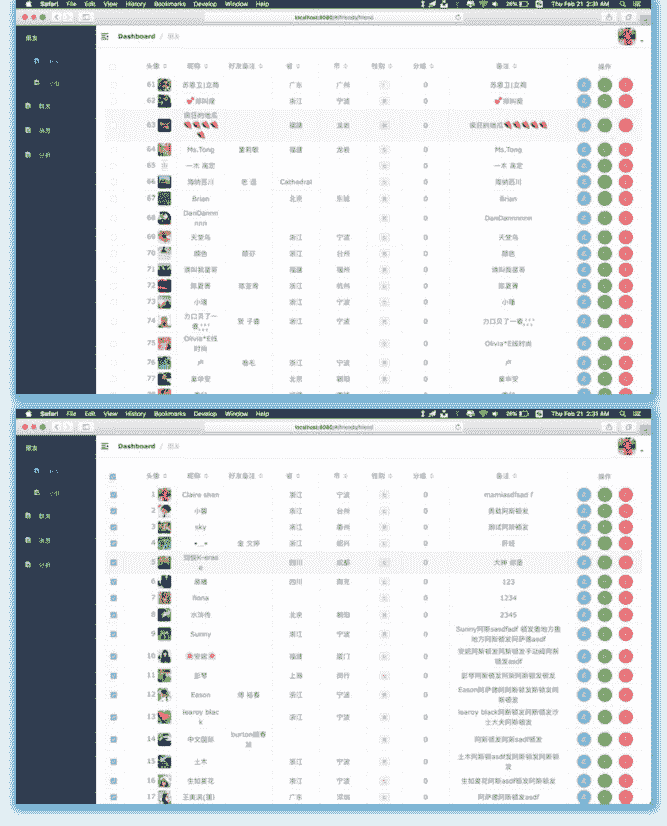Click red delete icon for DanDannnnnn
Viewport: 667px width, 826px height.
tap(625, 218)
